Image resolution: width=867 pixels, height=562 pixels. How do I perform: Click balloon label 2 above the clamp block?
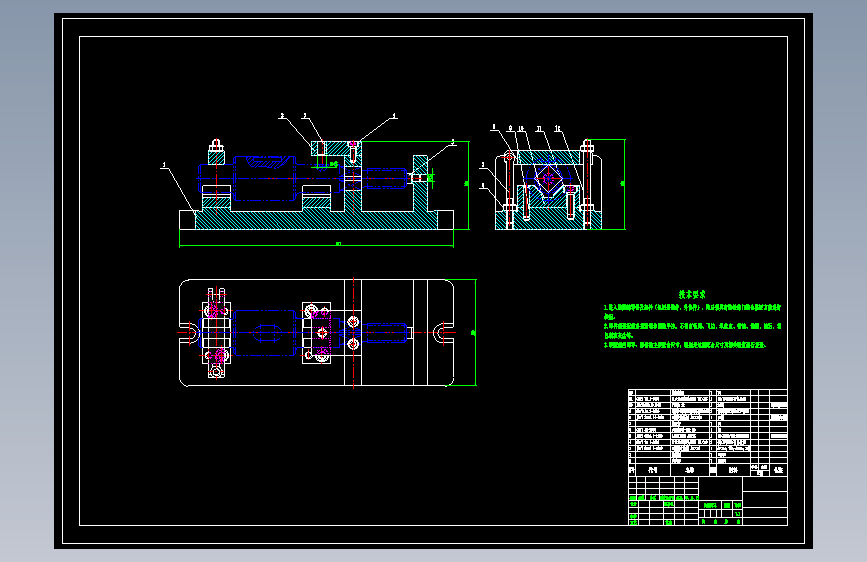282,116
